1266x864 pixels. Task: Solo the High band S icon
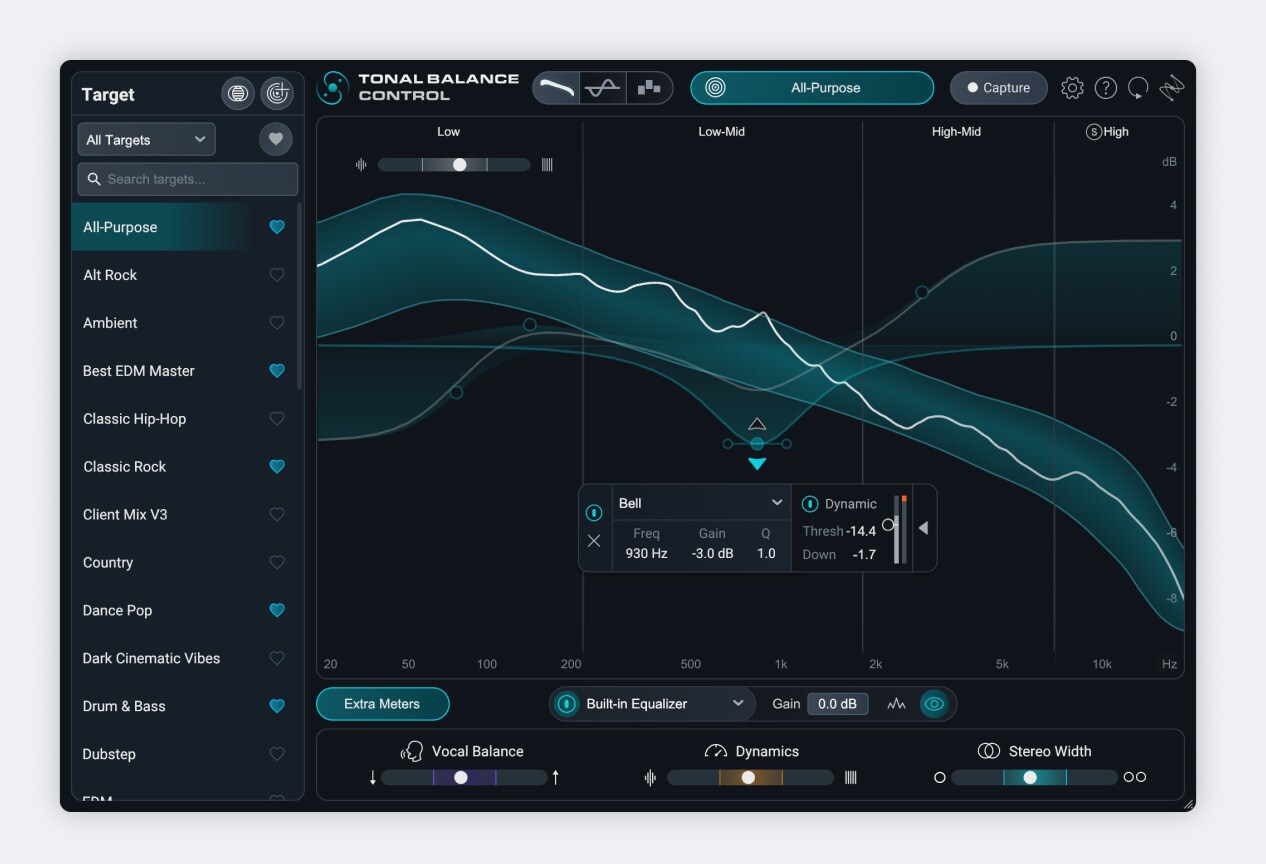point(1093,132)
